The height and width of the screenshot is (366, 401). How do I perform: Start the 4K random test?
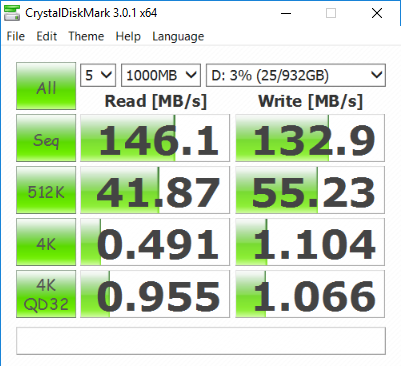[x=46, y=242]
